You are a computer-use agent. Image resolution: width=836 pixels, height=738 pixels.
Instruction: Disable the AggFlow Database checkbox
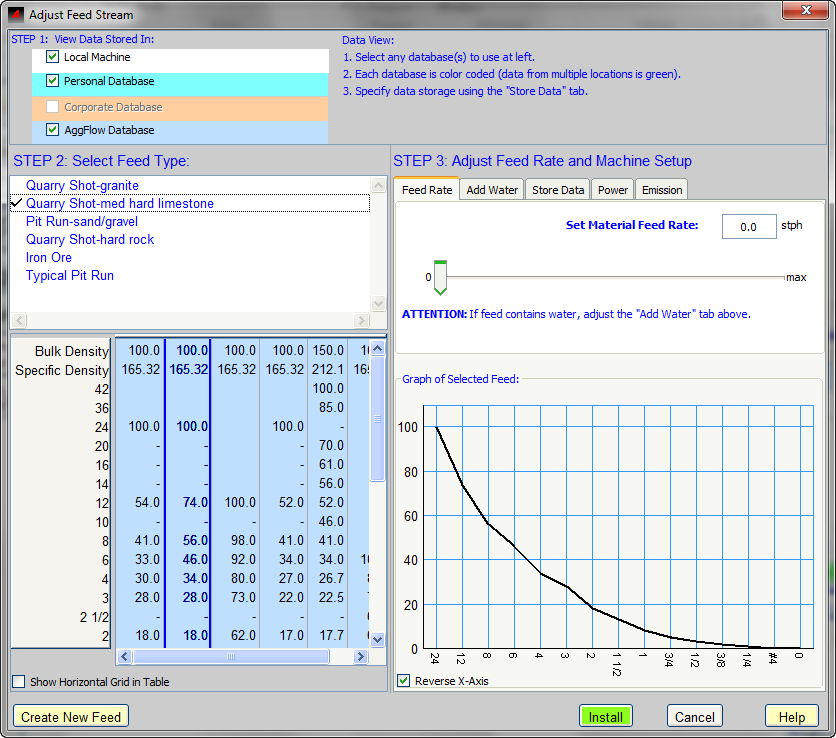[x=53, y=130]
